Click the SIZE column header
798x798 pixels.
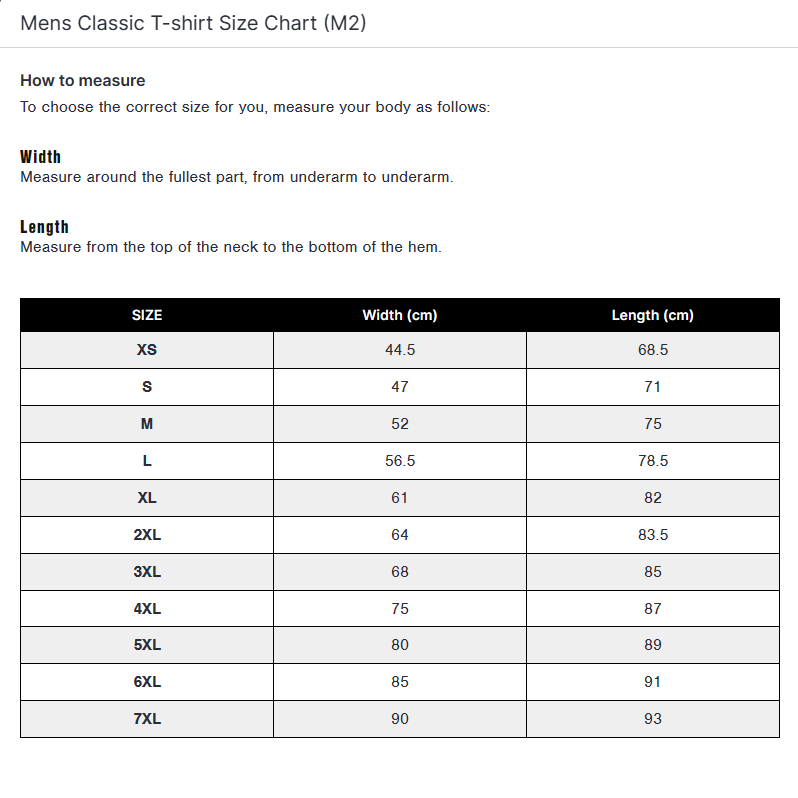[x=147, y=315]
